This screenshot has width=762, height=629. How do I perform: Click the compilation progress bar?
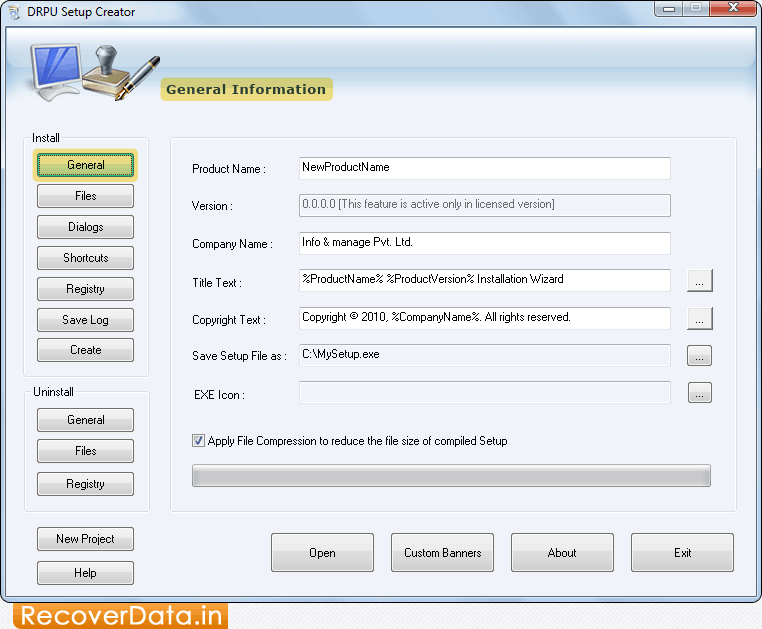click(451, 475)
